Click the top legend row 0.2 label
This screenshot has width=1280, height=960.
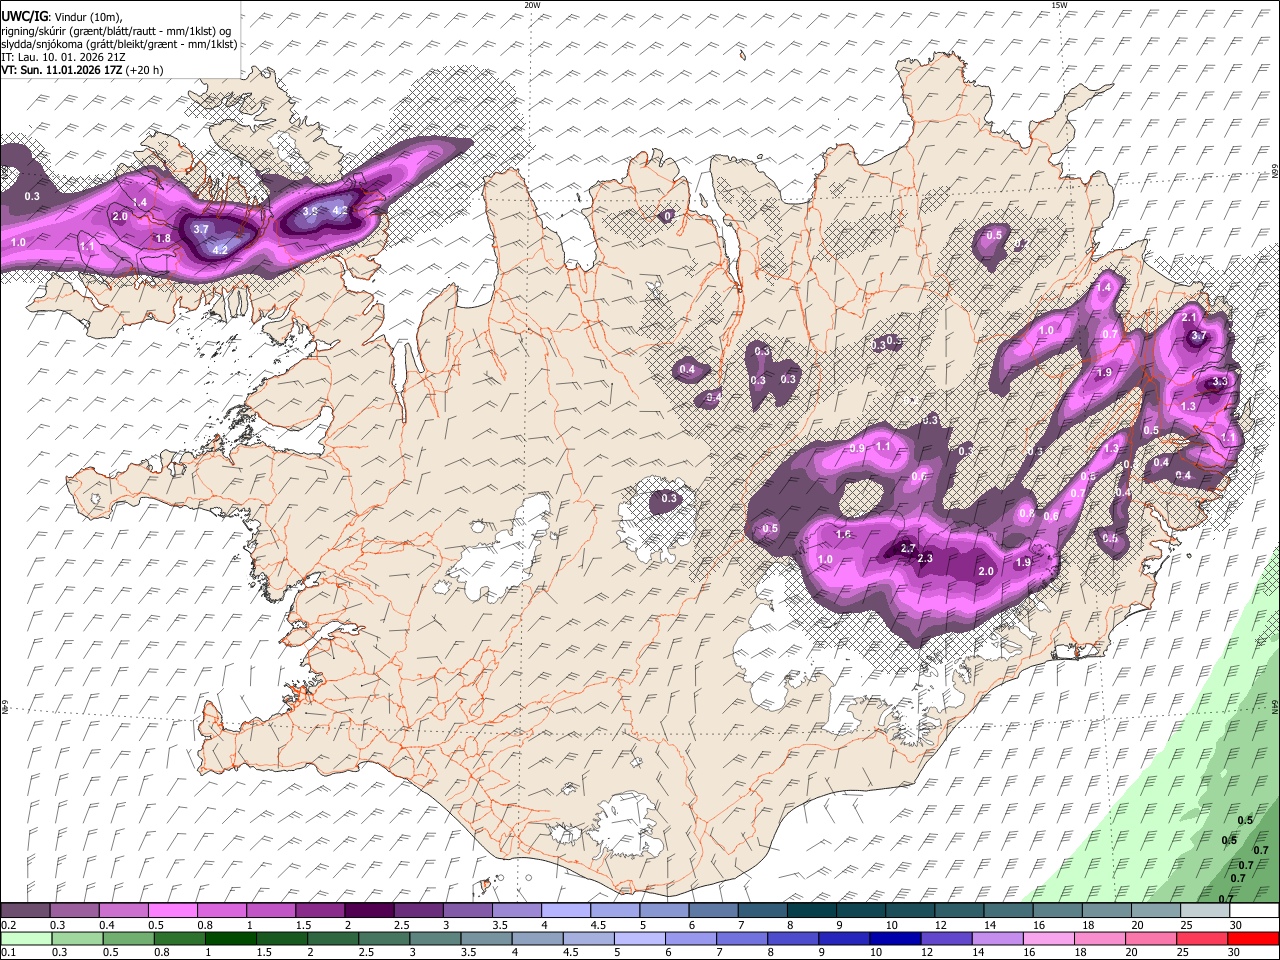pos(9,925)
